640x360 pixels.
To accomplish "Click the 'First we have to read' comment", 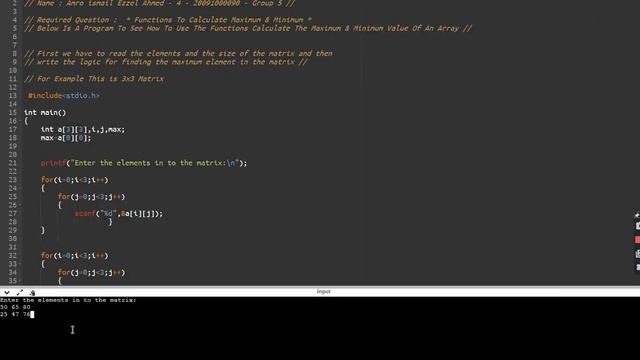I will [x=178, y=53].
